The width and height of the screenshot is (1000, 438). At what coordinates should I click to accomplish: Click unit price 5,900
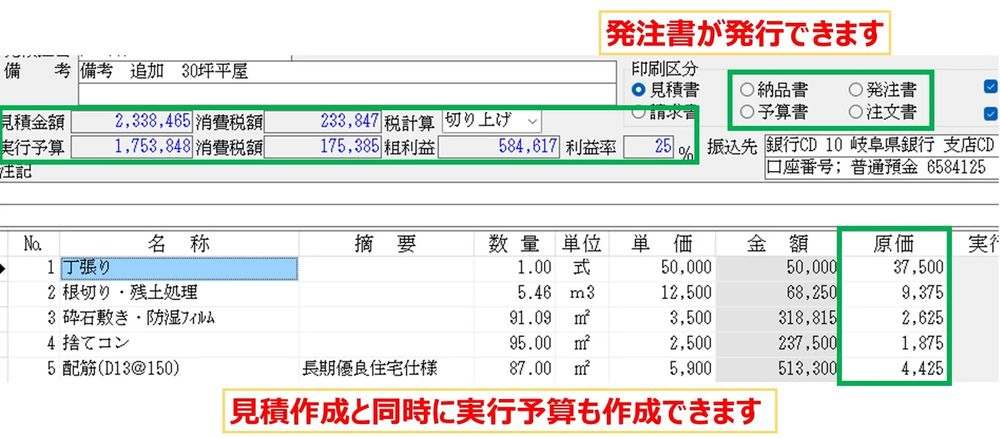coord(662,369)
